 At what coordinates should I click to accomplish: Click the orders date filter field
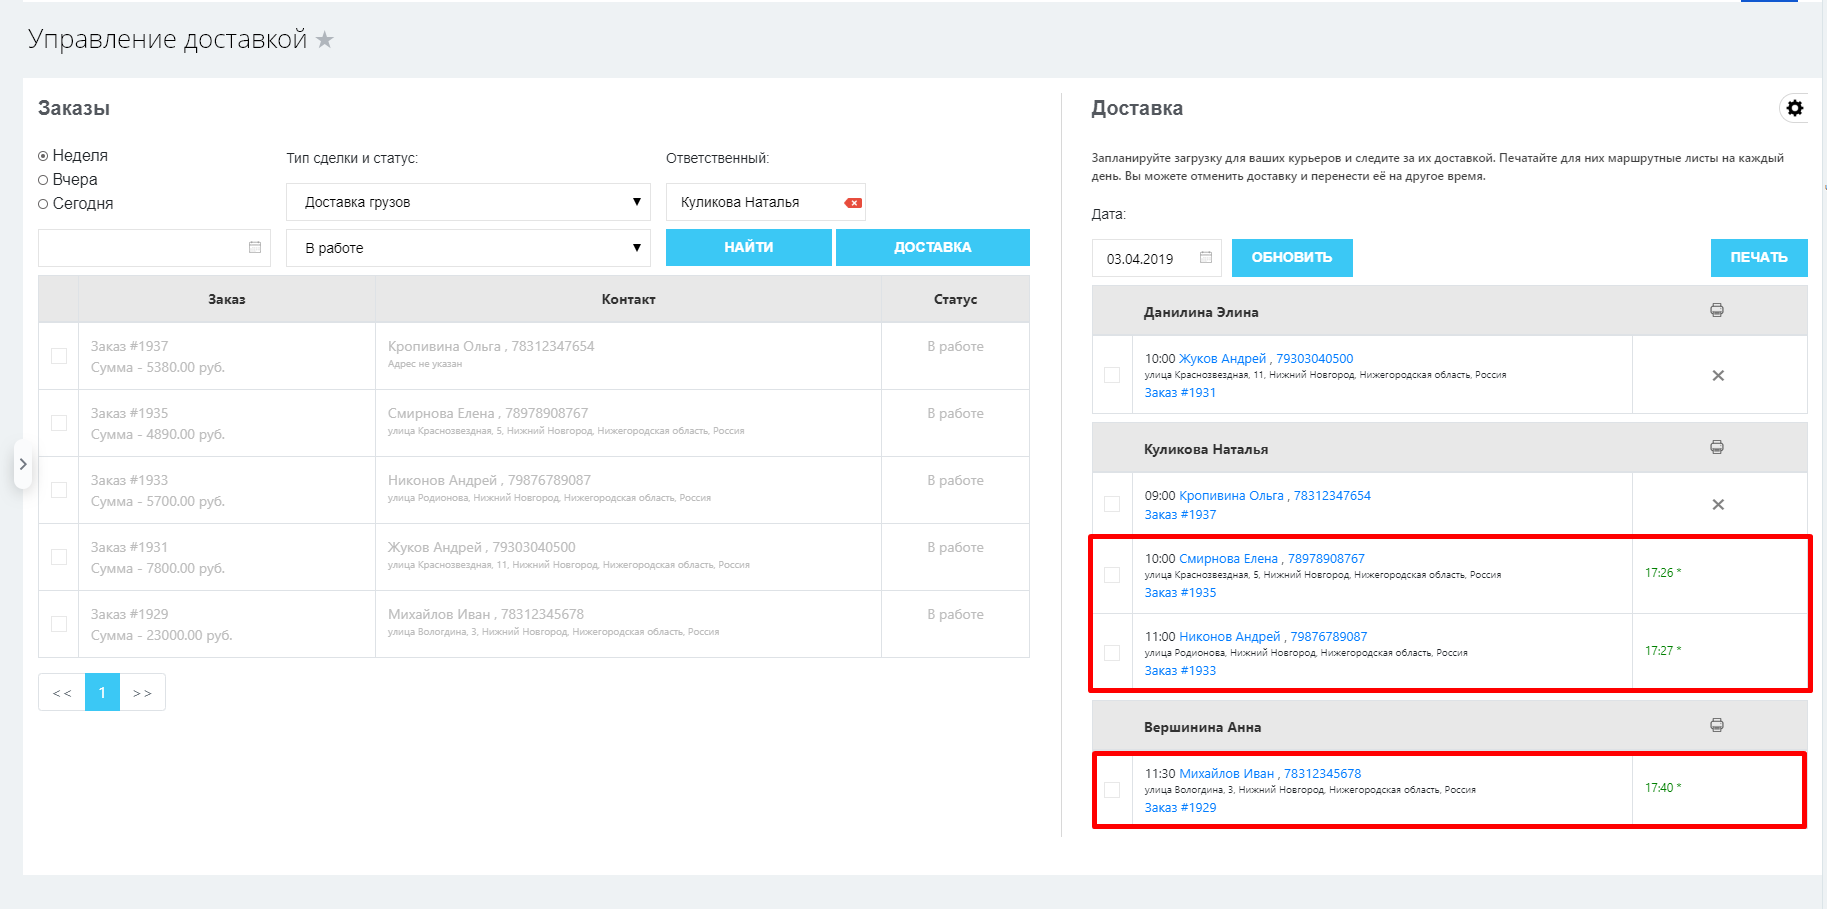click(145, 248)
